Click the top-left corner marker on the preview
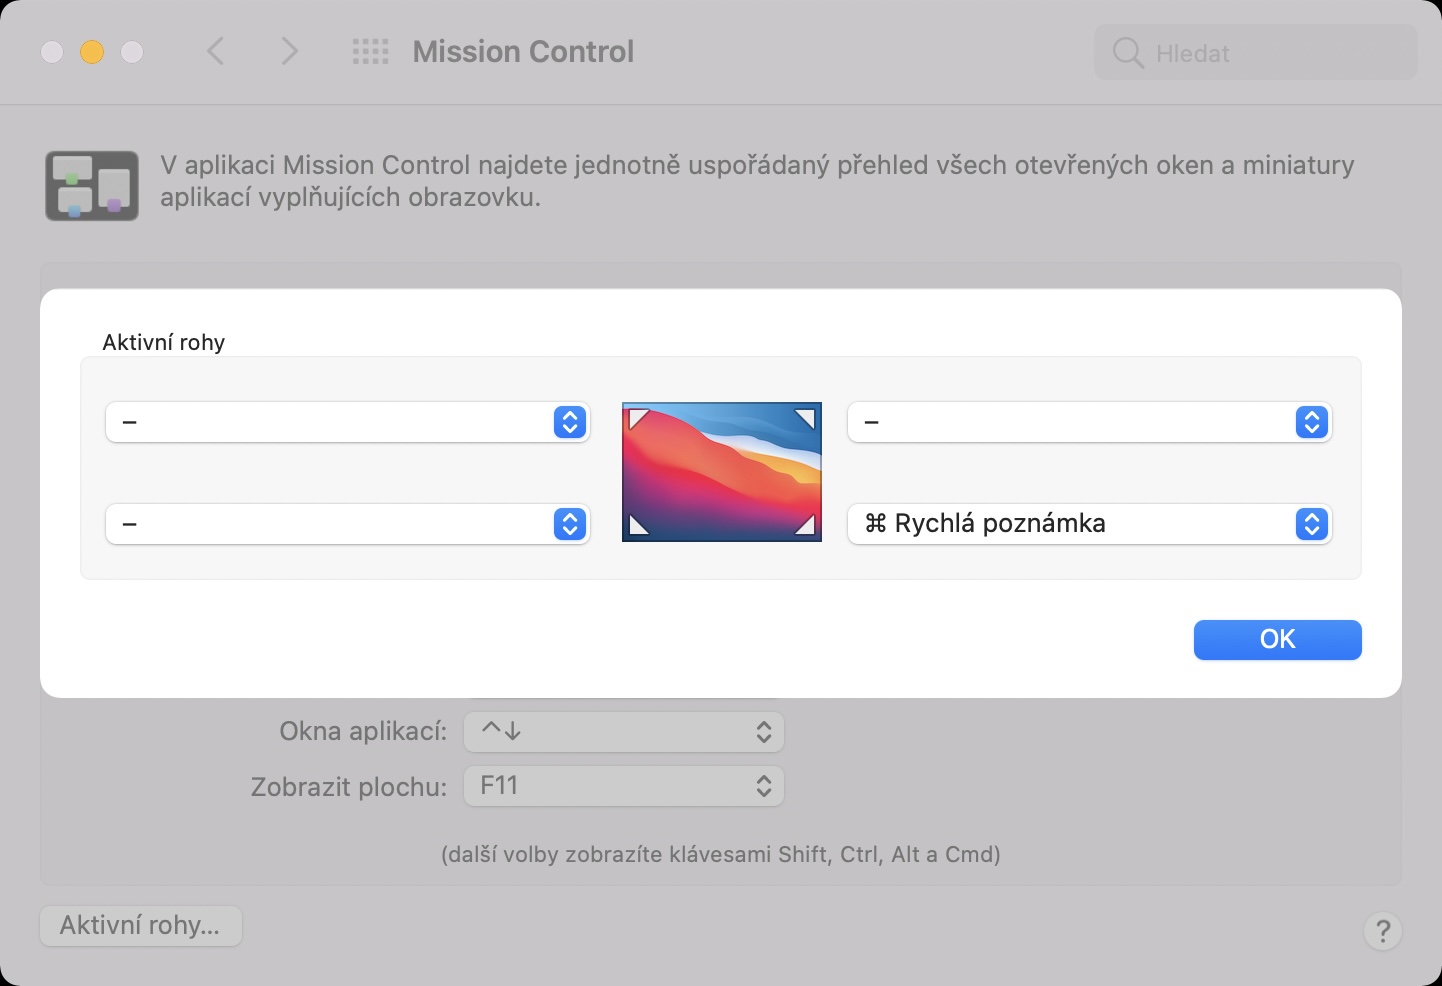Viewport: 1442px width, 986px height. [636, 417]
